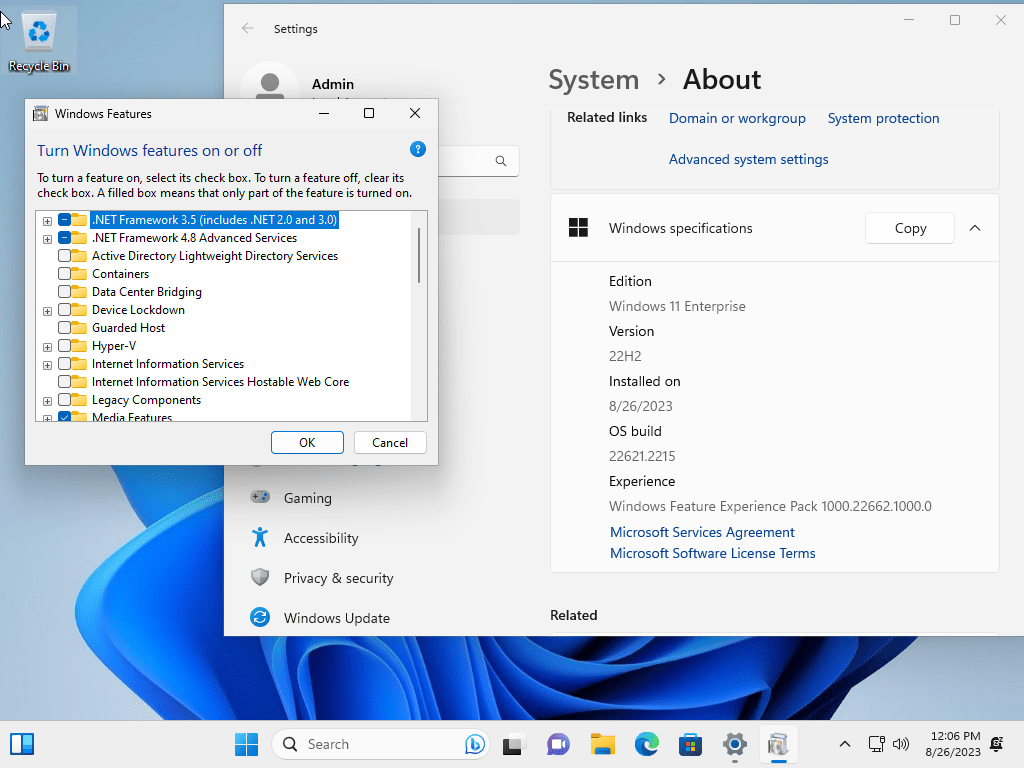1024x768 pixels.
Task: Launch the Chat app from the taskbar
Action: [558, 744]
